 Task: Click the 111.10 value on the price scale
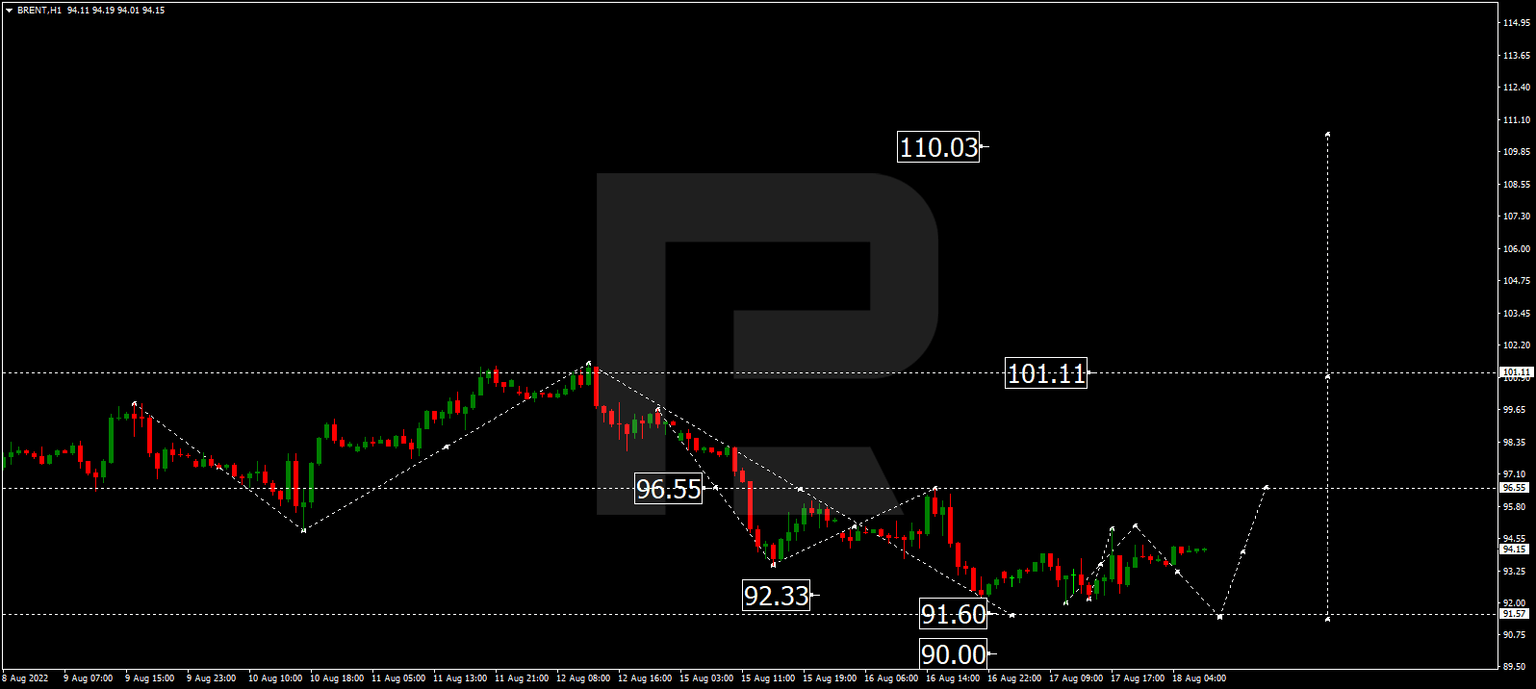(1517, 120)
